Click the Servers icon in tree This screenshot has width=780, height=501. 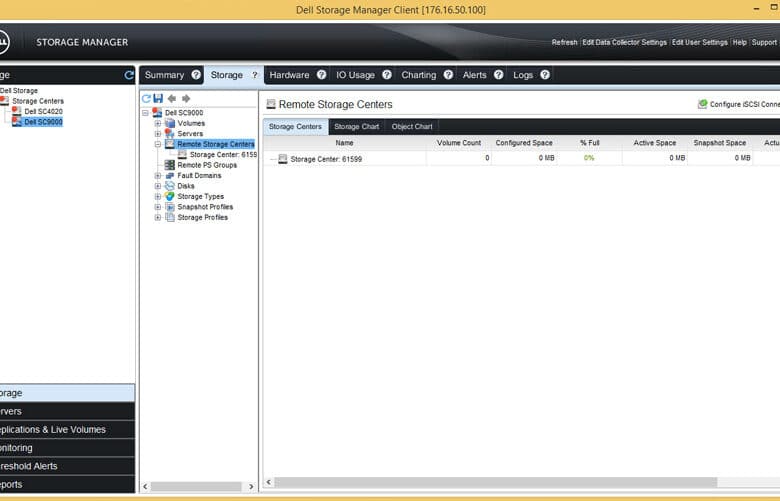click(x=170, y=133)
